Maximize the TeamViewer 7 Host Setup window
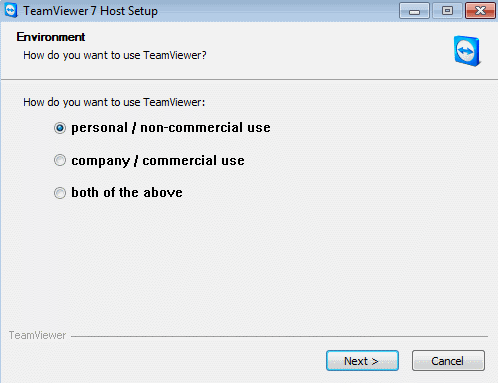This screenshot has height=383, width=498. pyautogui.click(x=447, y=11)
